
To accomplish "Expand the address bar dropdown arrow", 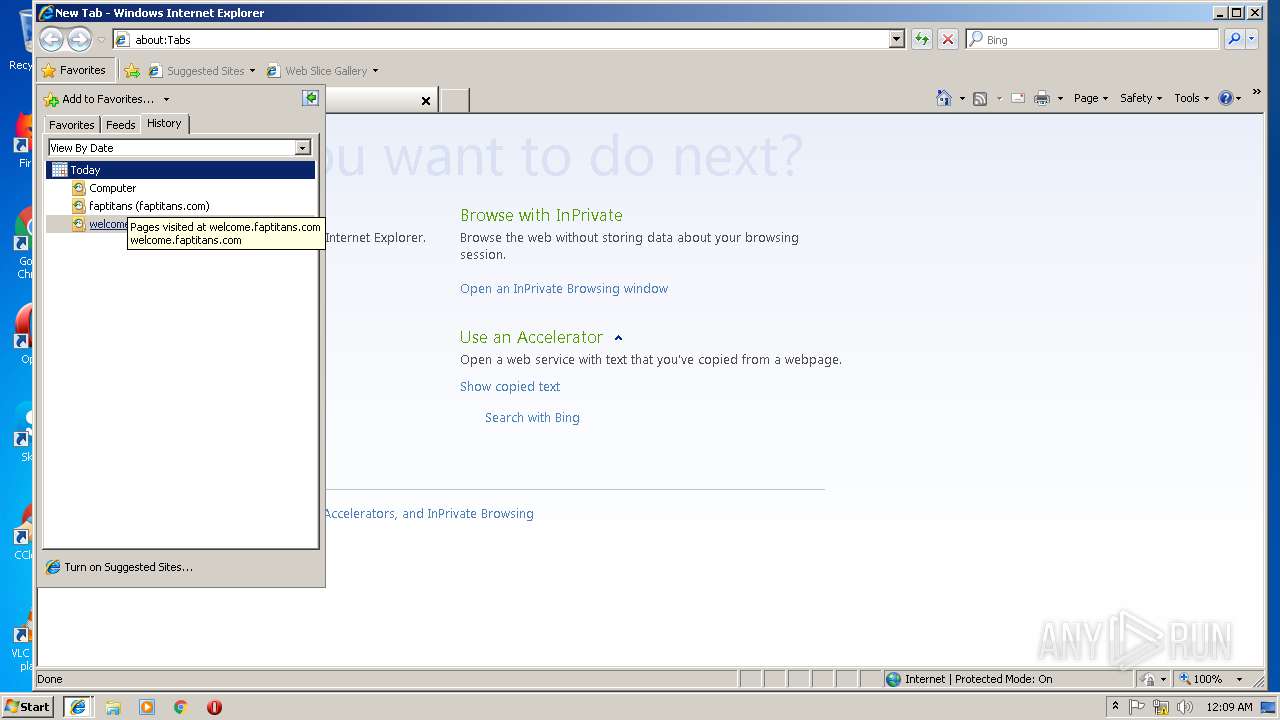I will pos(896,39).
